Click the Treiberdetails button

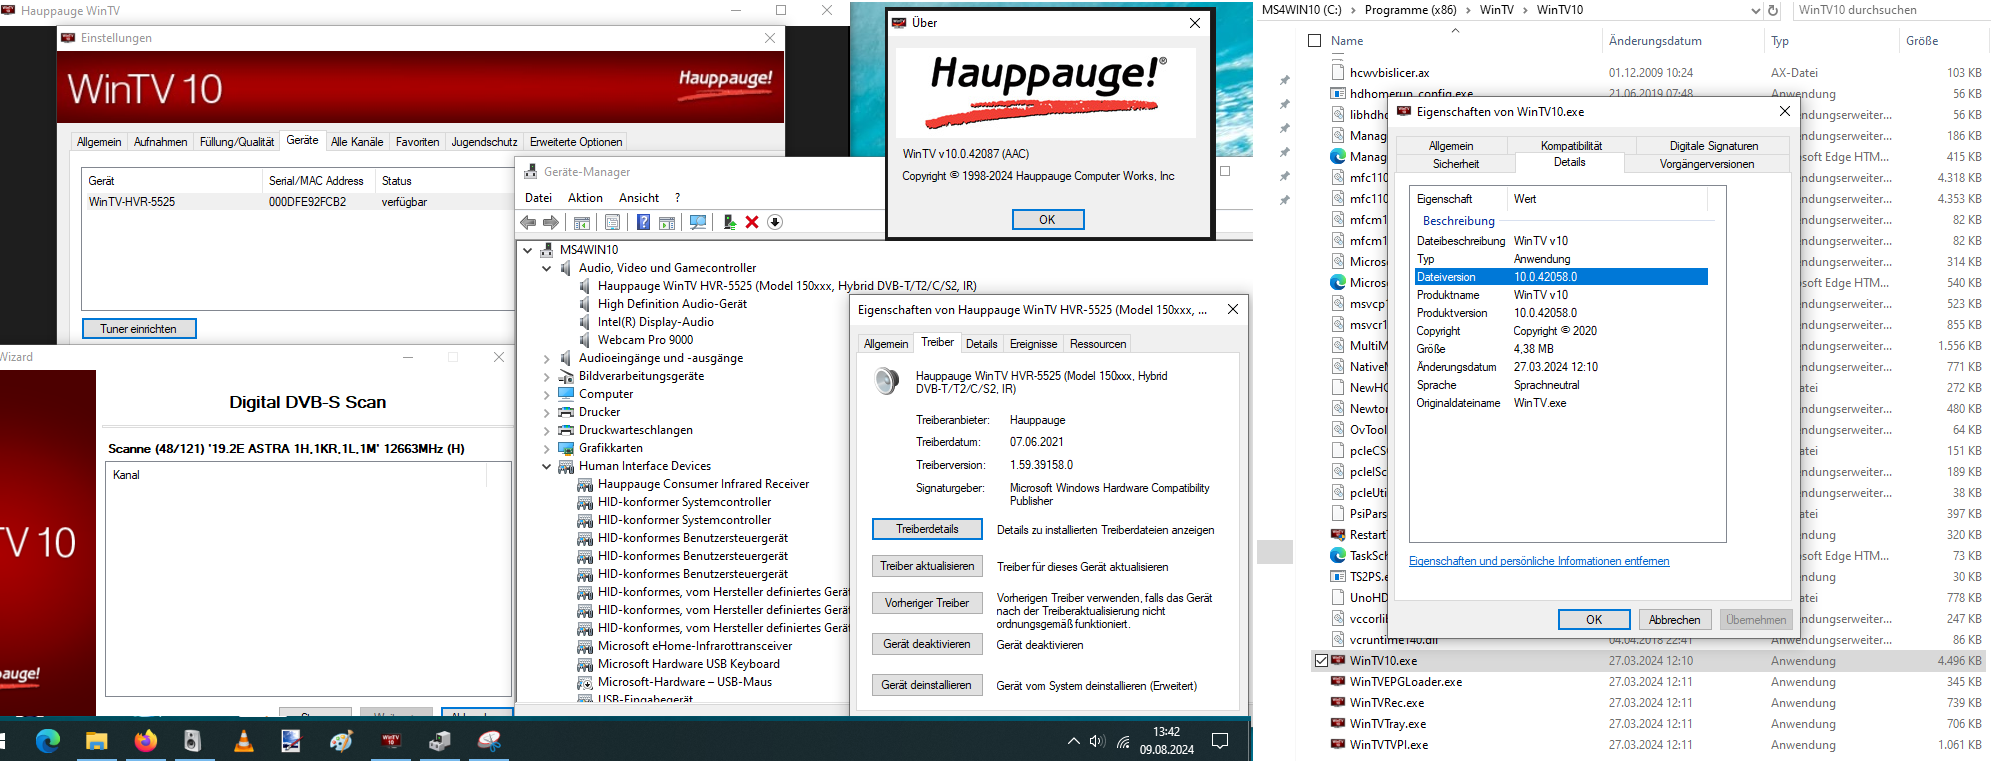pyautogui.click(x=927, y=529)
